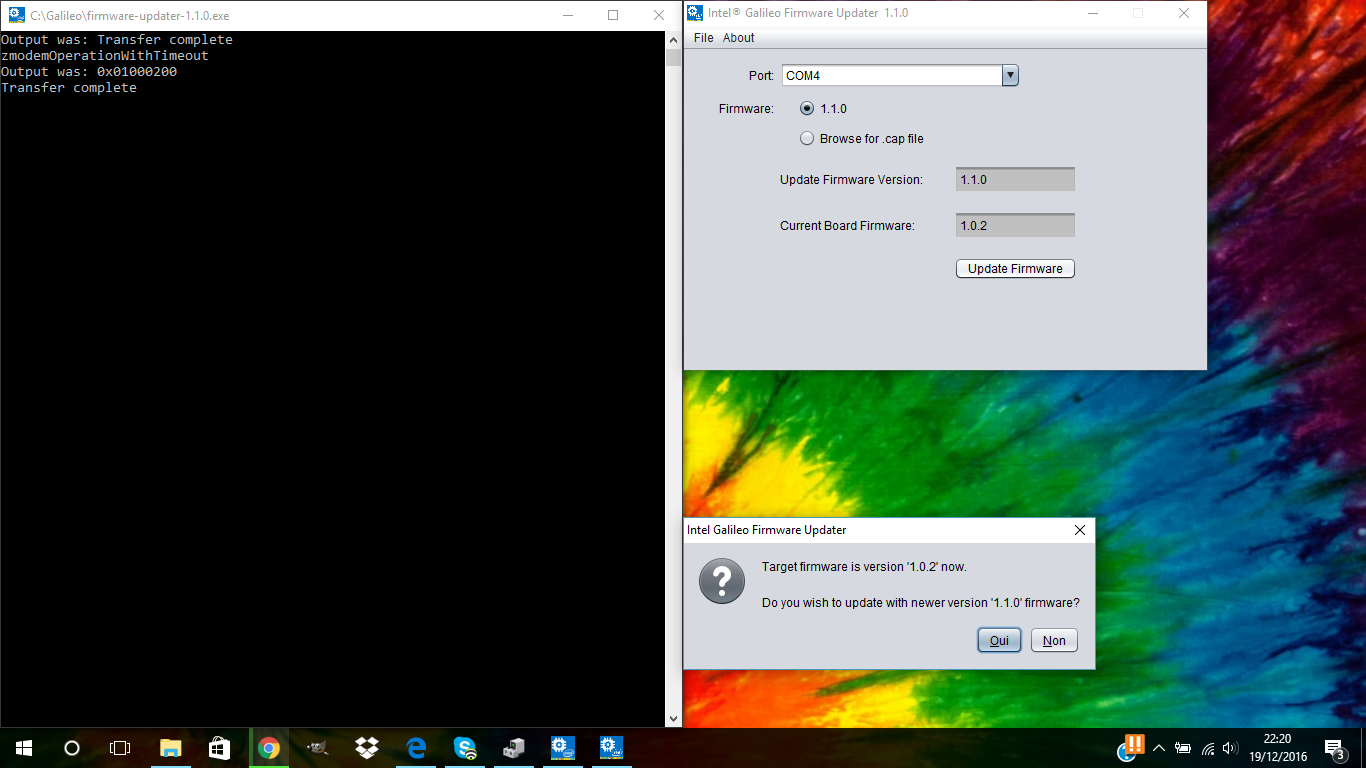Decline the update with Non
The height and width of the screenshot is (768, 1366).
[x=1054, y=641]
